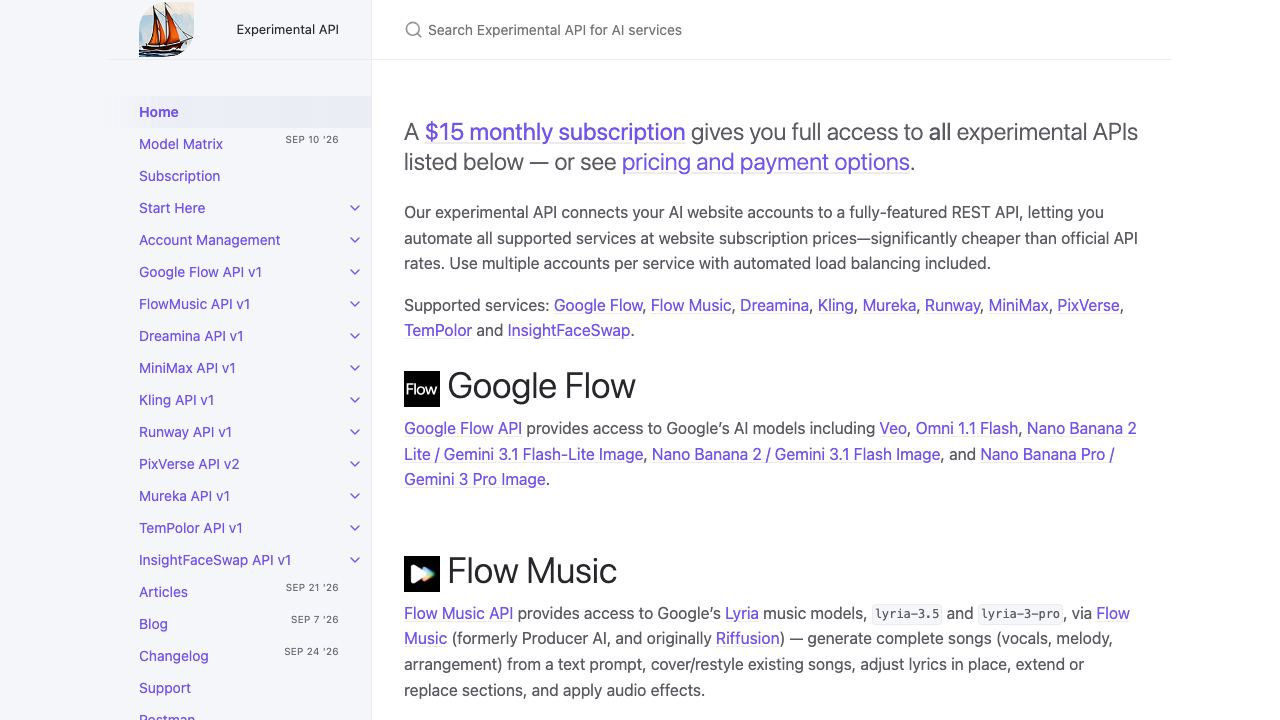Open Blog in the sidebar
Image resolution: width=1280 pixels, height=720 pixels.
pyautogui.click(x=153, y=624)
